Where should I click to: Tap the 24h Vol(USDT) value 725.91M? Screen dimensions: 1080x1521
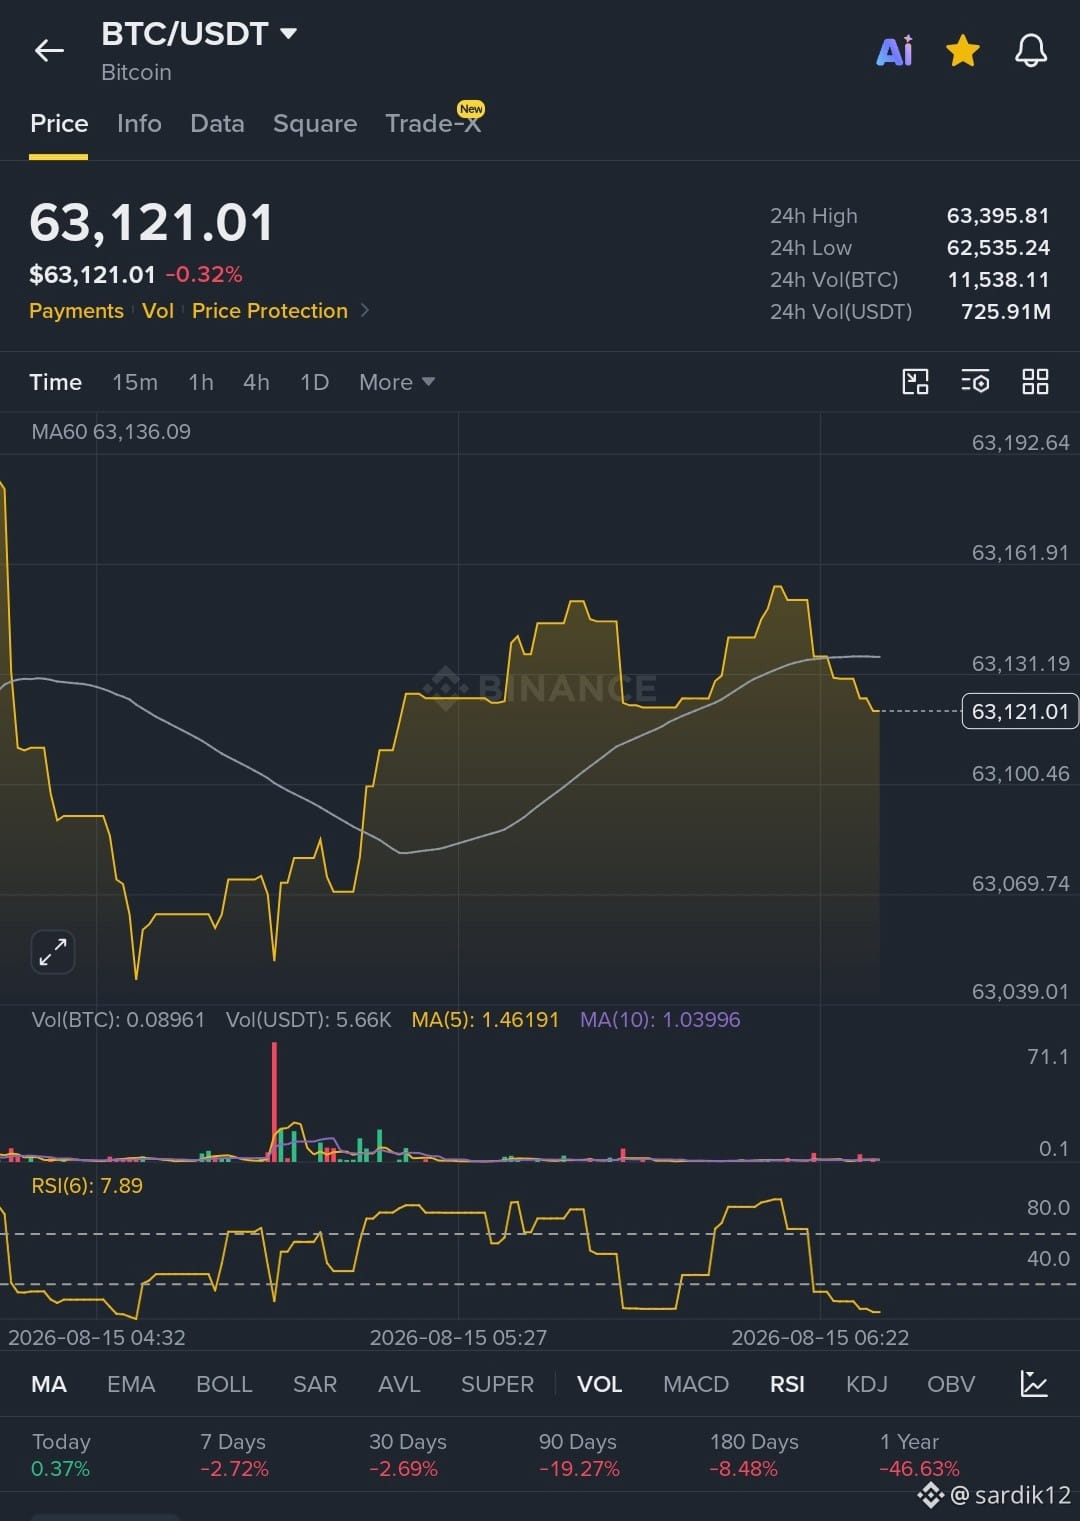(x=1005, y=312)
